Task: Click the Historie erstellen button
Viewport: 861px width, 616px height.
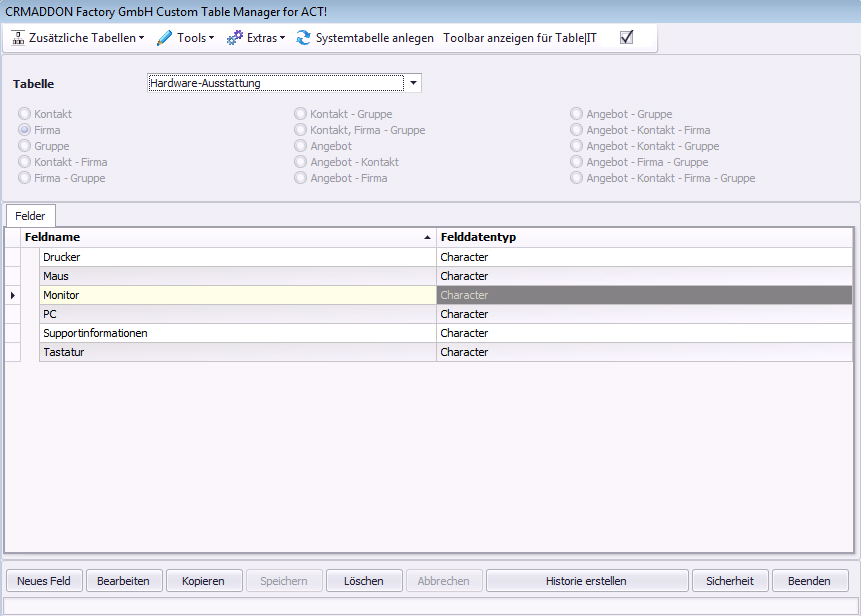Action: [x=586, y=581]
